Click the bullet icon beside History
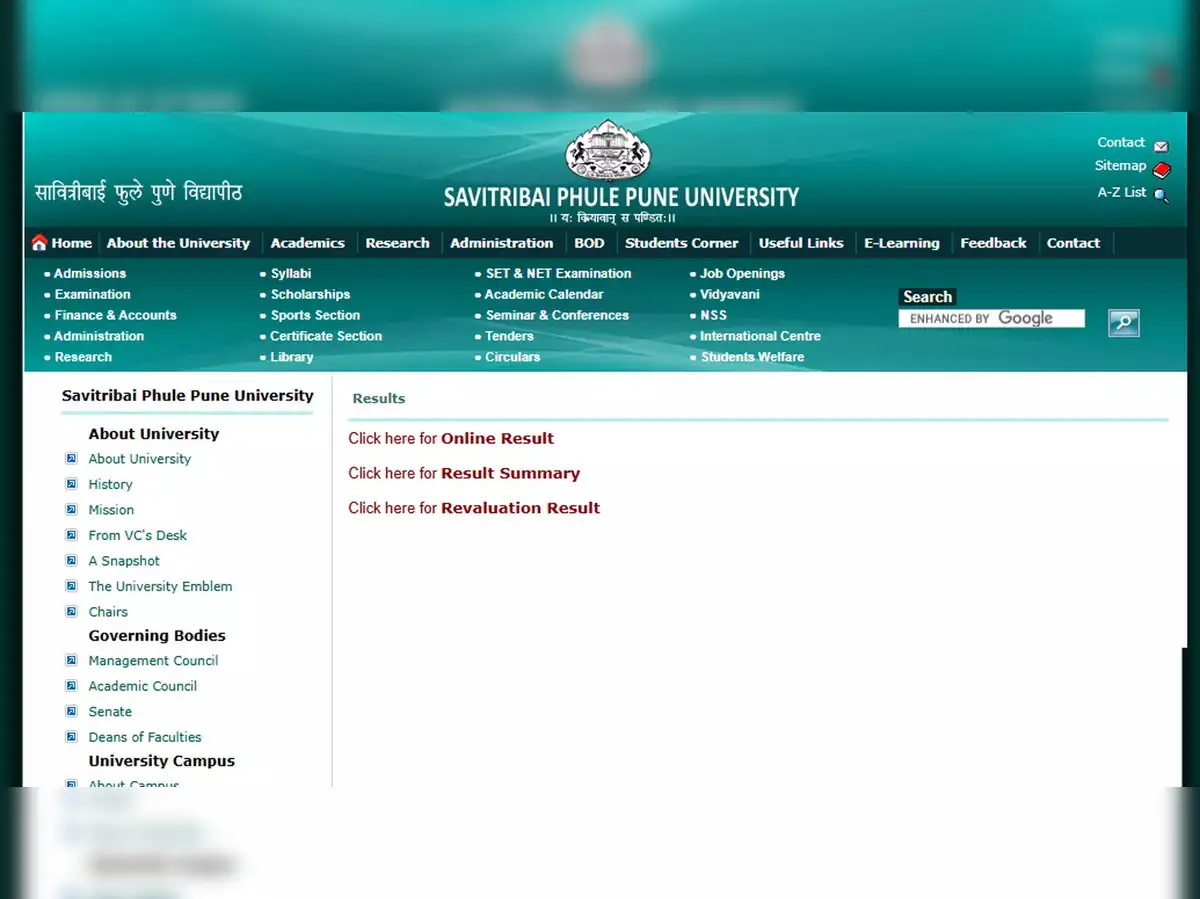 tap(71, 484)
